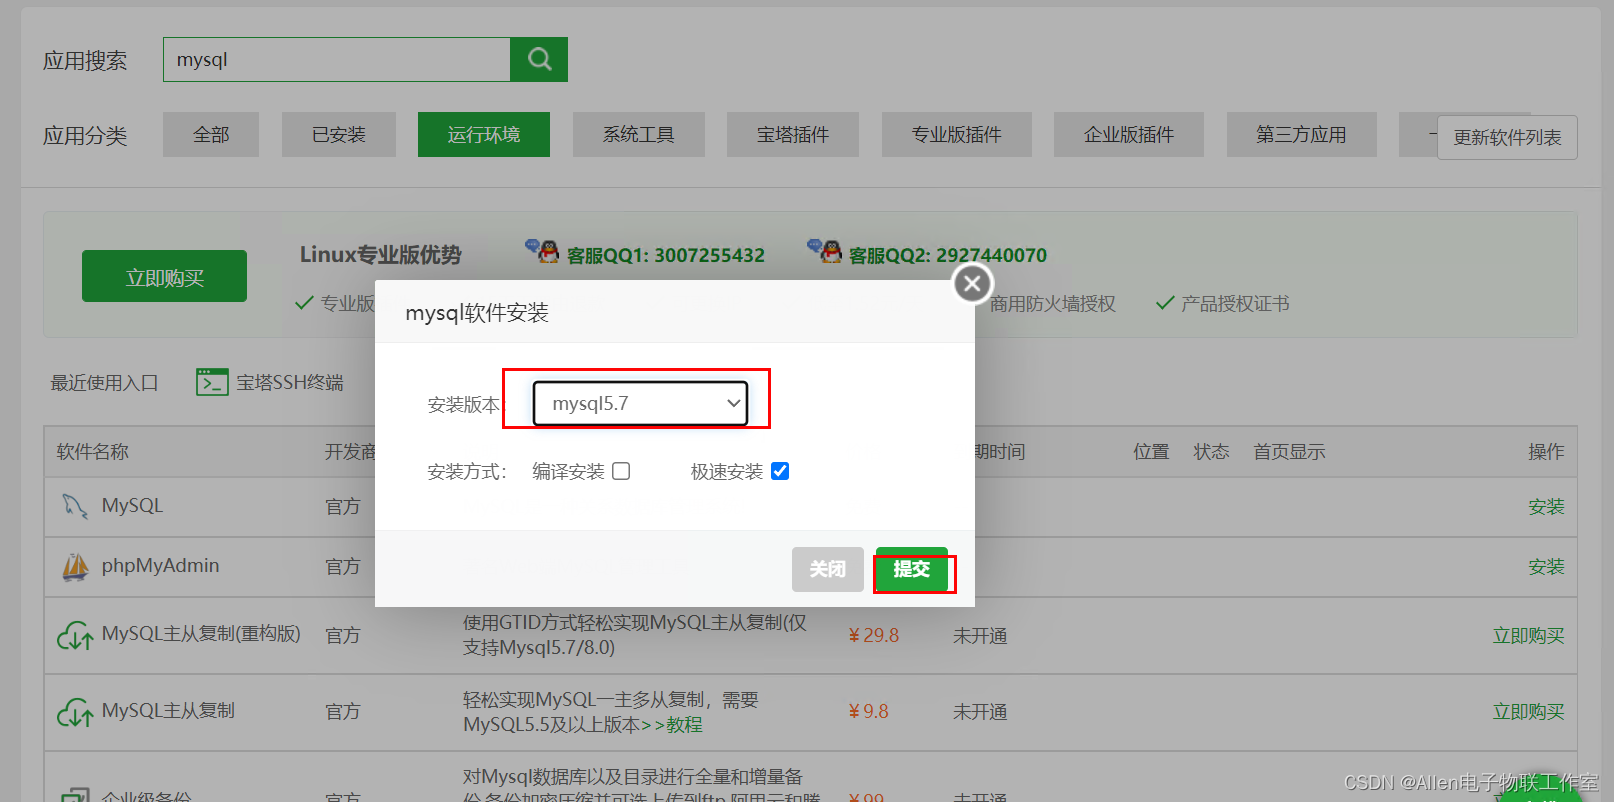Focus the 应用搜索 input containing mysql
Image resolution: width=1614 pixels, height=802 pixels.
[337, 59]
